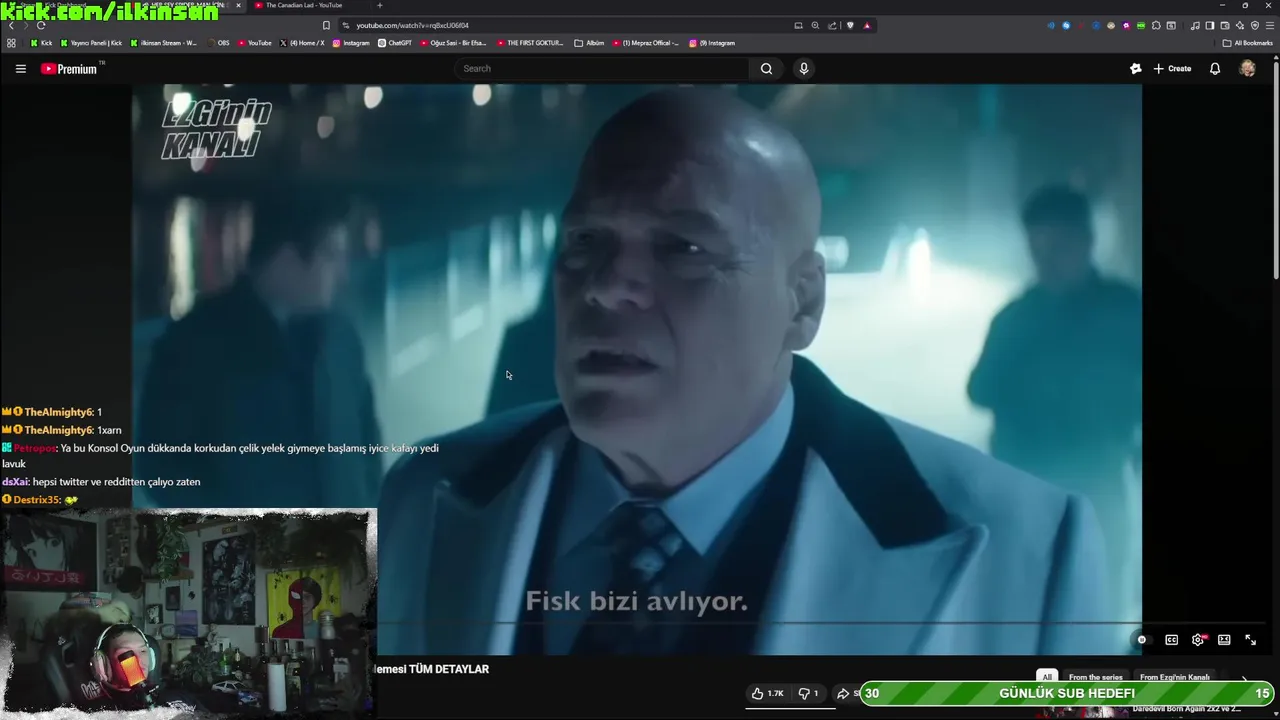Click the icon left of Create
Screen dimensions: 1280x720
tap(1135, 68)
